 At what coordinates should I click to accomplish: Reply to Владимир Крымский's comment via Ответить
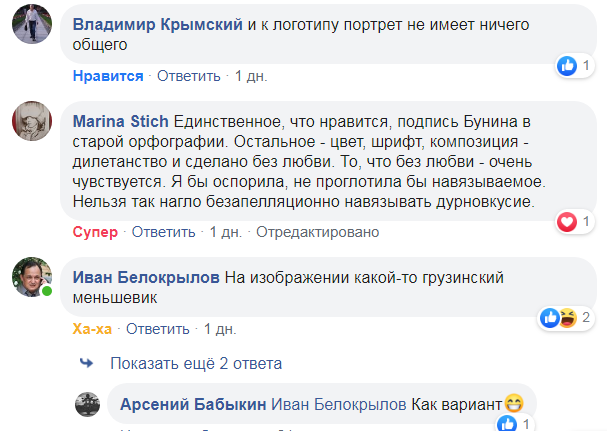(x=187, y=76)
